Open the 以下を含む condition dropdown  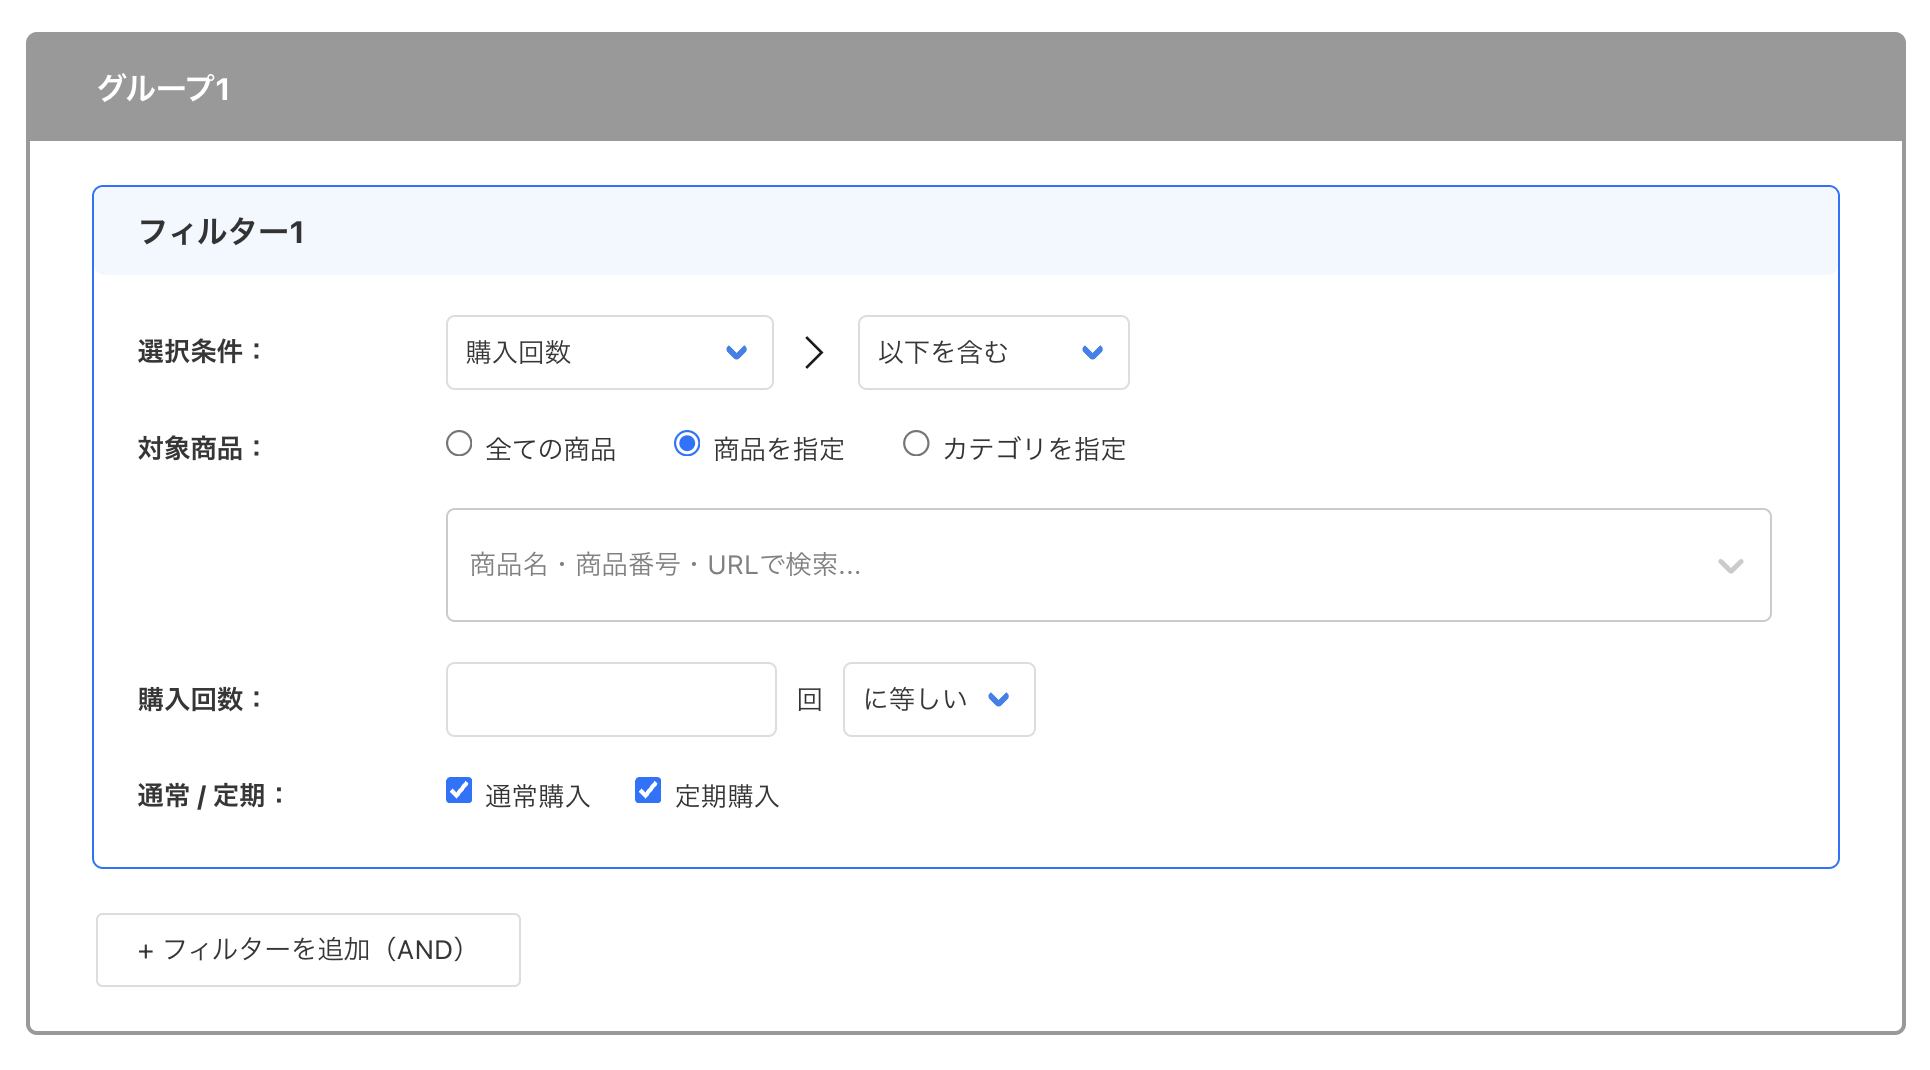click(x=993, y=352)
